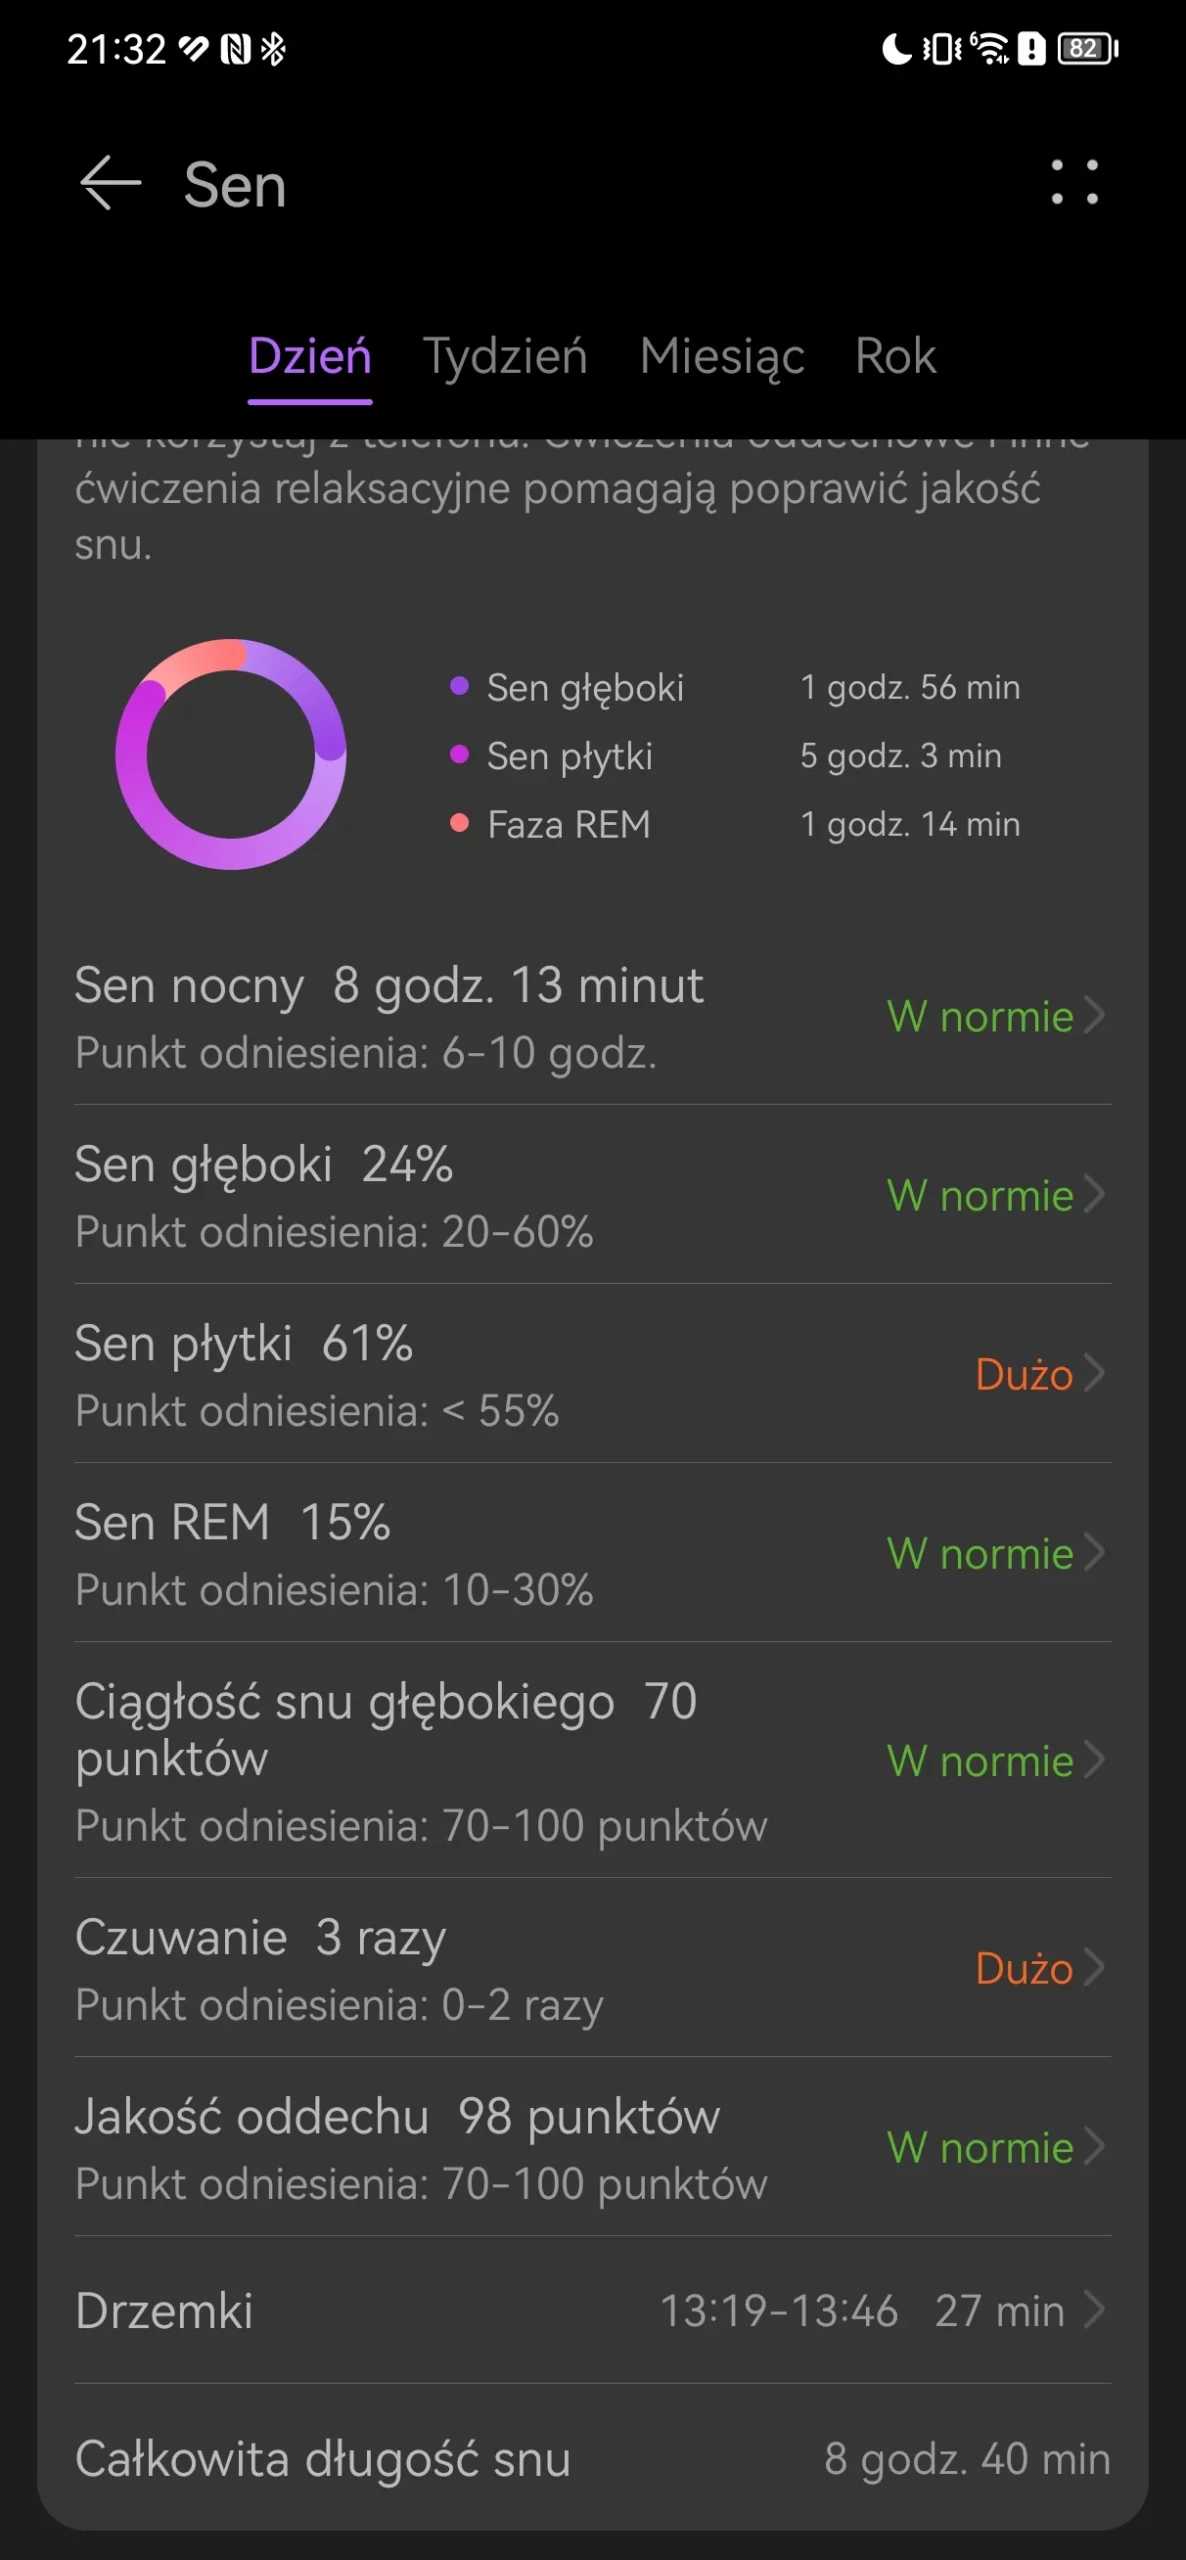Open Drzemki nap details chevron
1186x2560 pixels.
pyautogui.click(x=1095, y=2310)
